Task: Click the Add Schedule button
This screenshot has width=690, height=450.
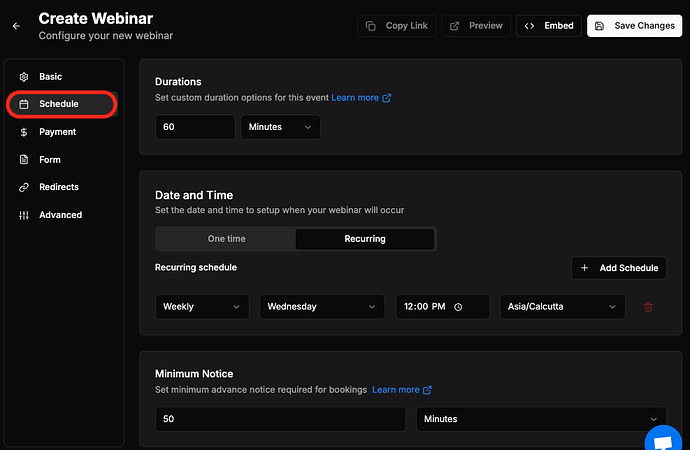Action: (x=619, y=268)
